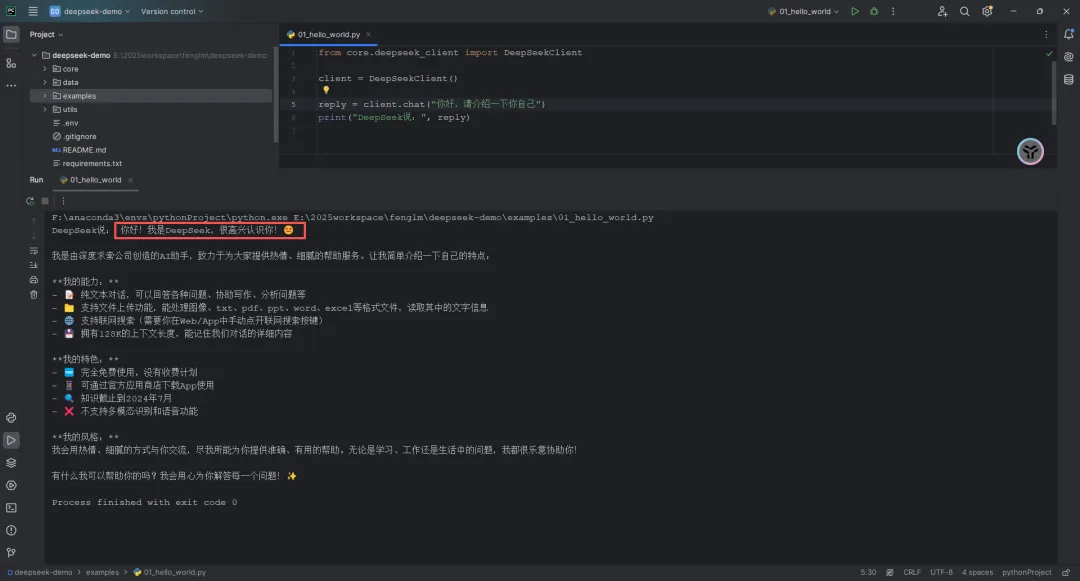Open Python Packages layers icon
Image resolution: width=1080 pixels, height=581 pixels.
tap(11, 463)
